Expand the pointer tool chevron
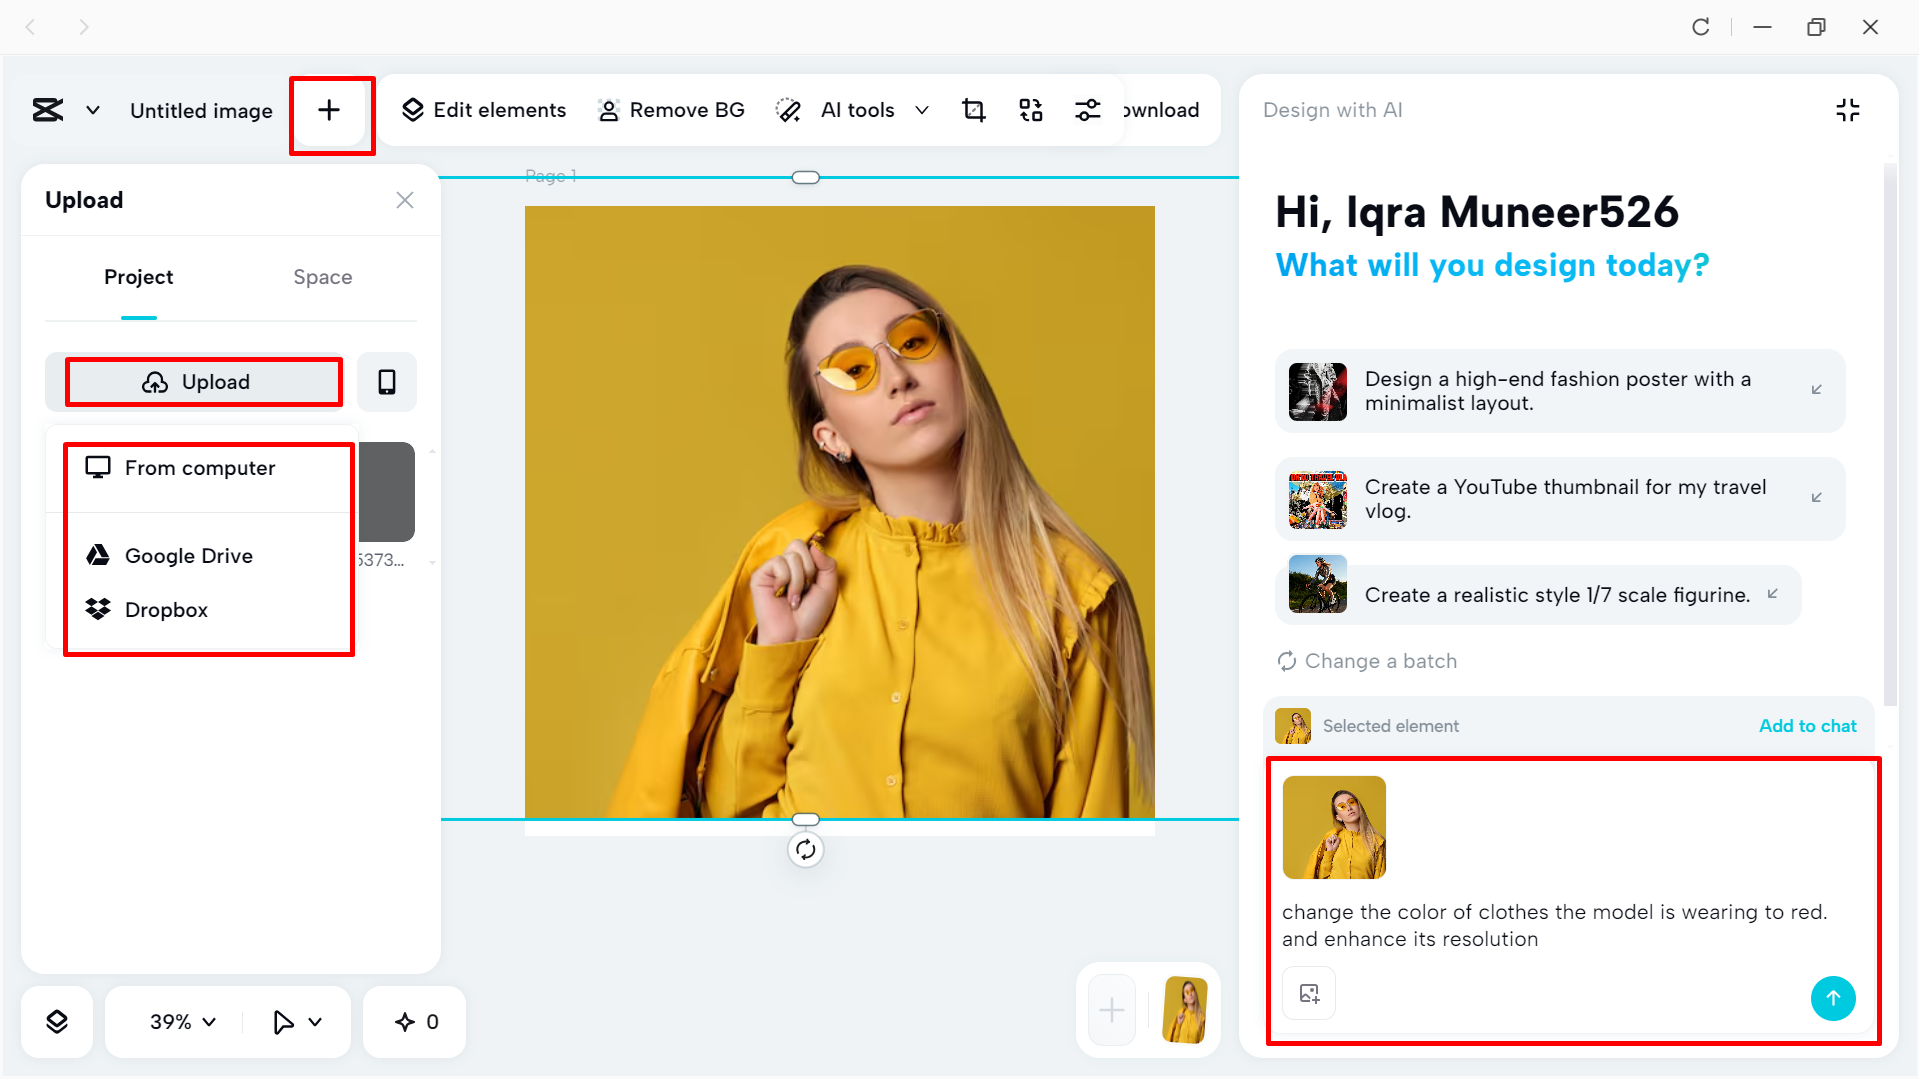This screenshot has width=1919, height=1079. [315, 1022]
